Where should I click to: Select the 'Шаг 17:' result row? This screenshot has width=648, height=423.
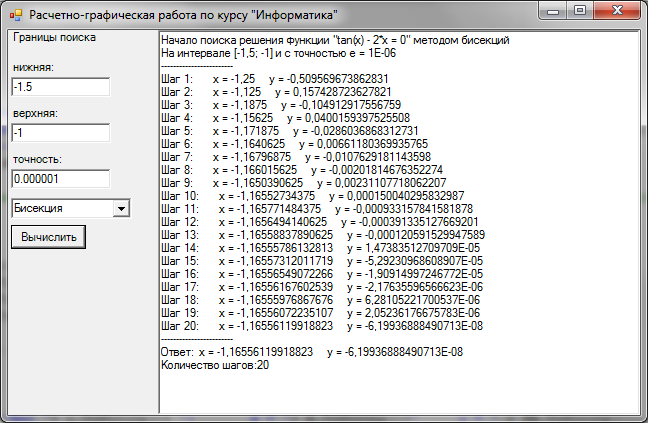click(322, 287)
